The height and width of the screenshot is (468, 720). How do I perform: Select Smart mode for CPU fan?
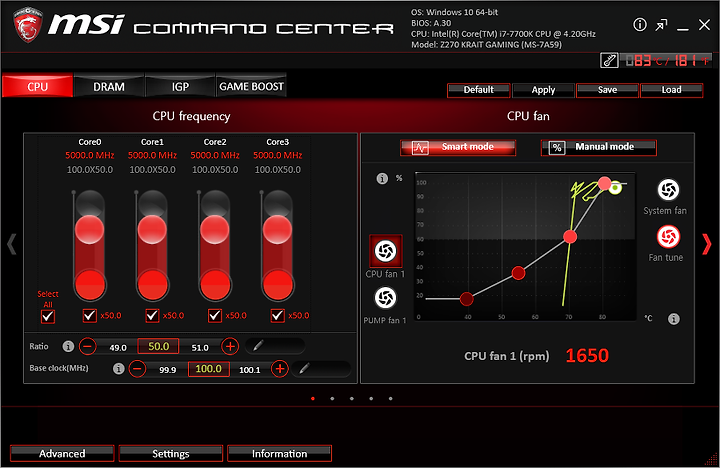point(458,147)
